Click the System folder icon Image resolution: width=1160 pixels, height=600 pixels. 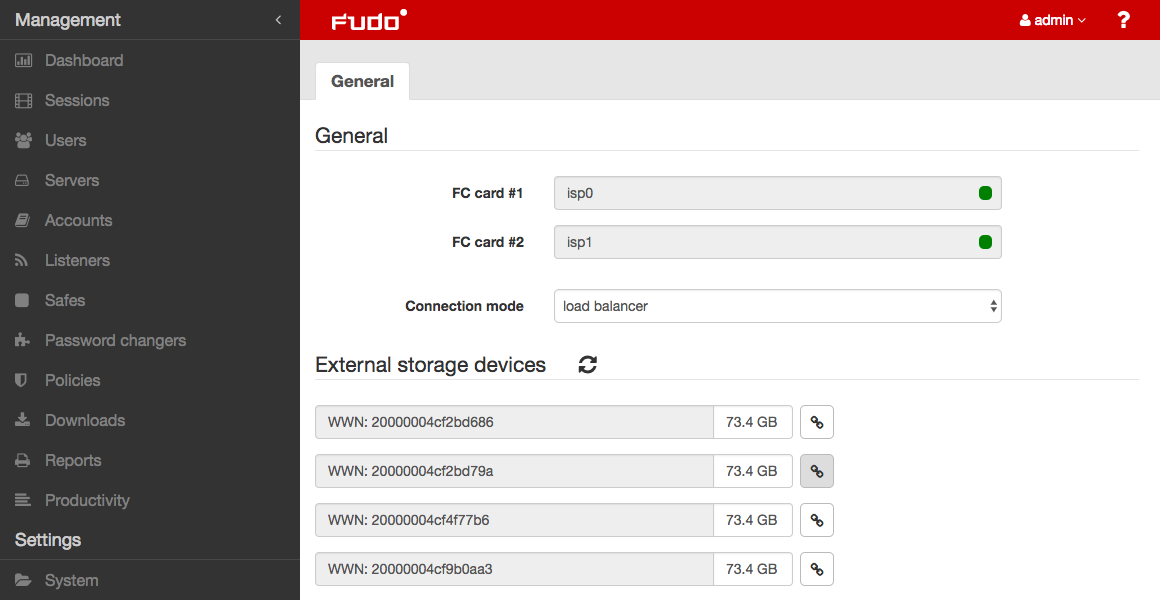click(x=23, y=580)
